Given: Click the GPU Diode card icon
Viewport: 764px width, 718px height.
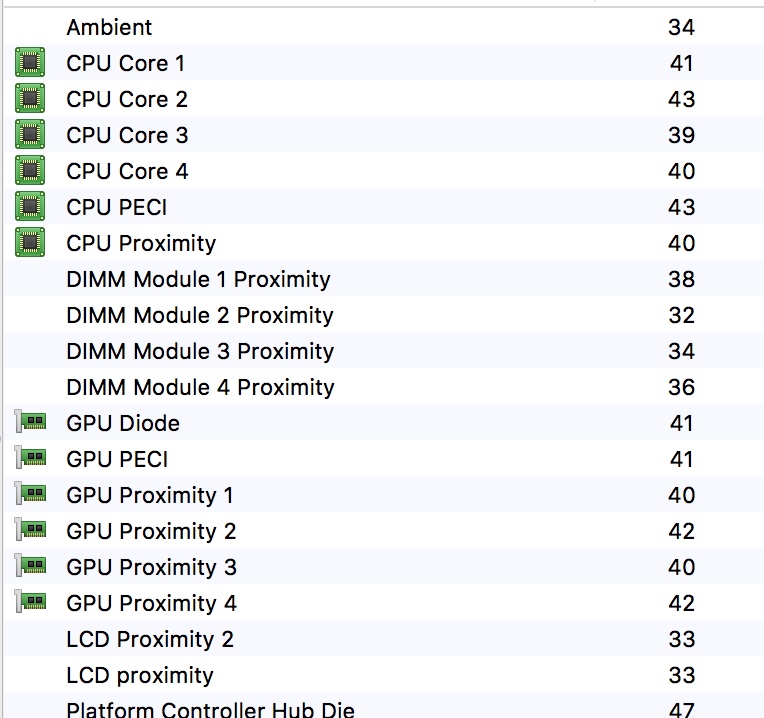Looking at the screenshot, I should 30,422.
